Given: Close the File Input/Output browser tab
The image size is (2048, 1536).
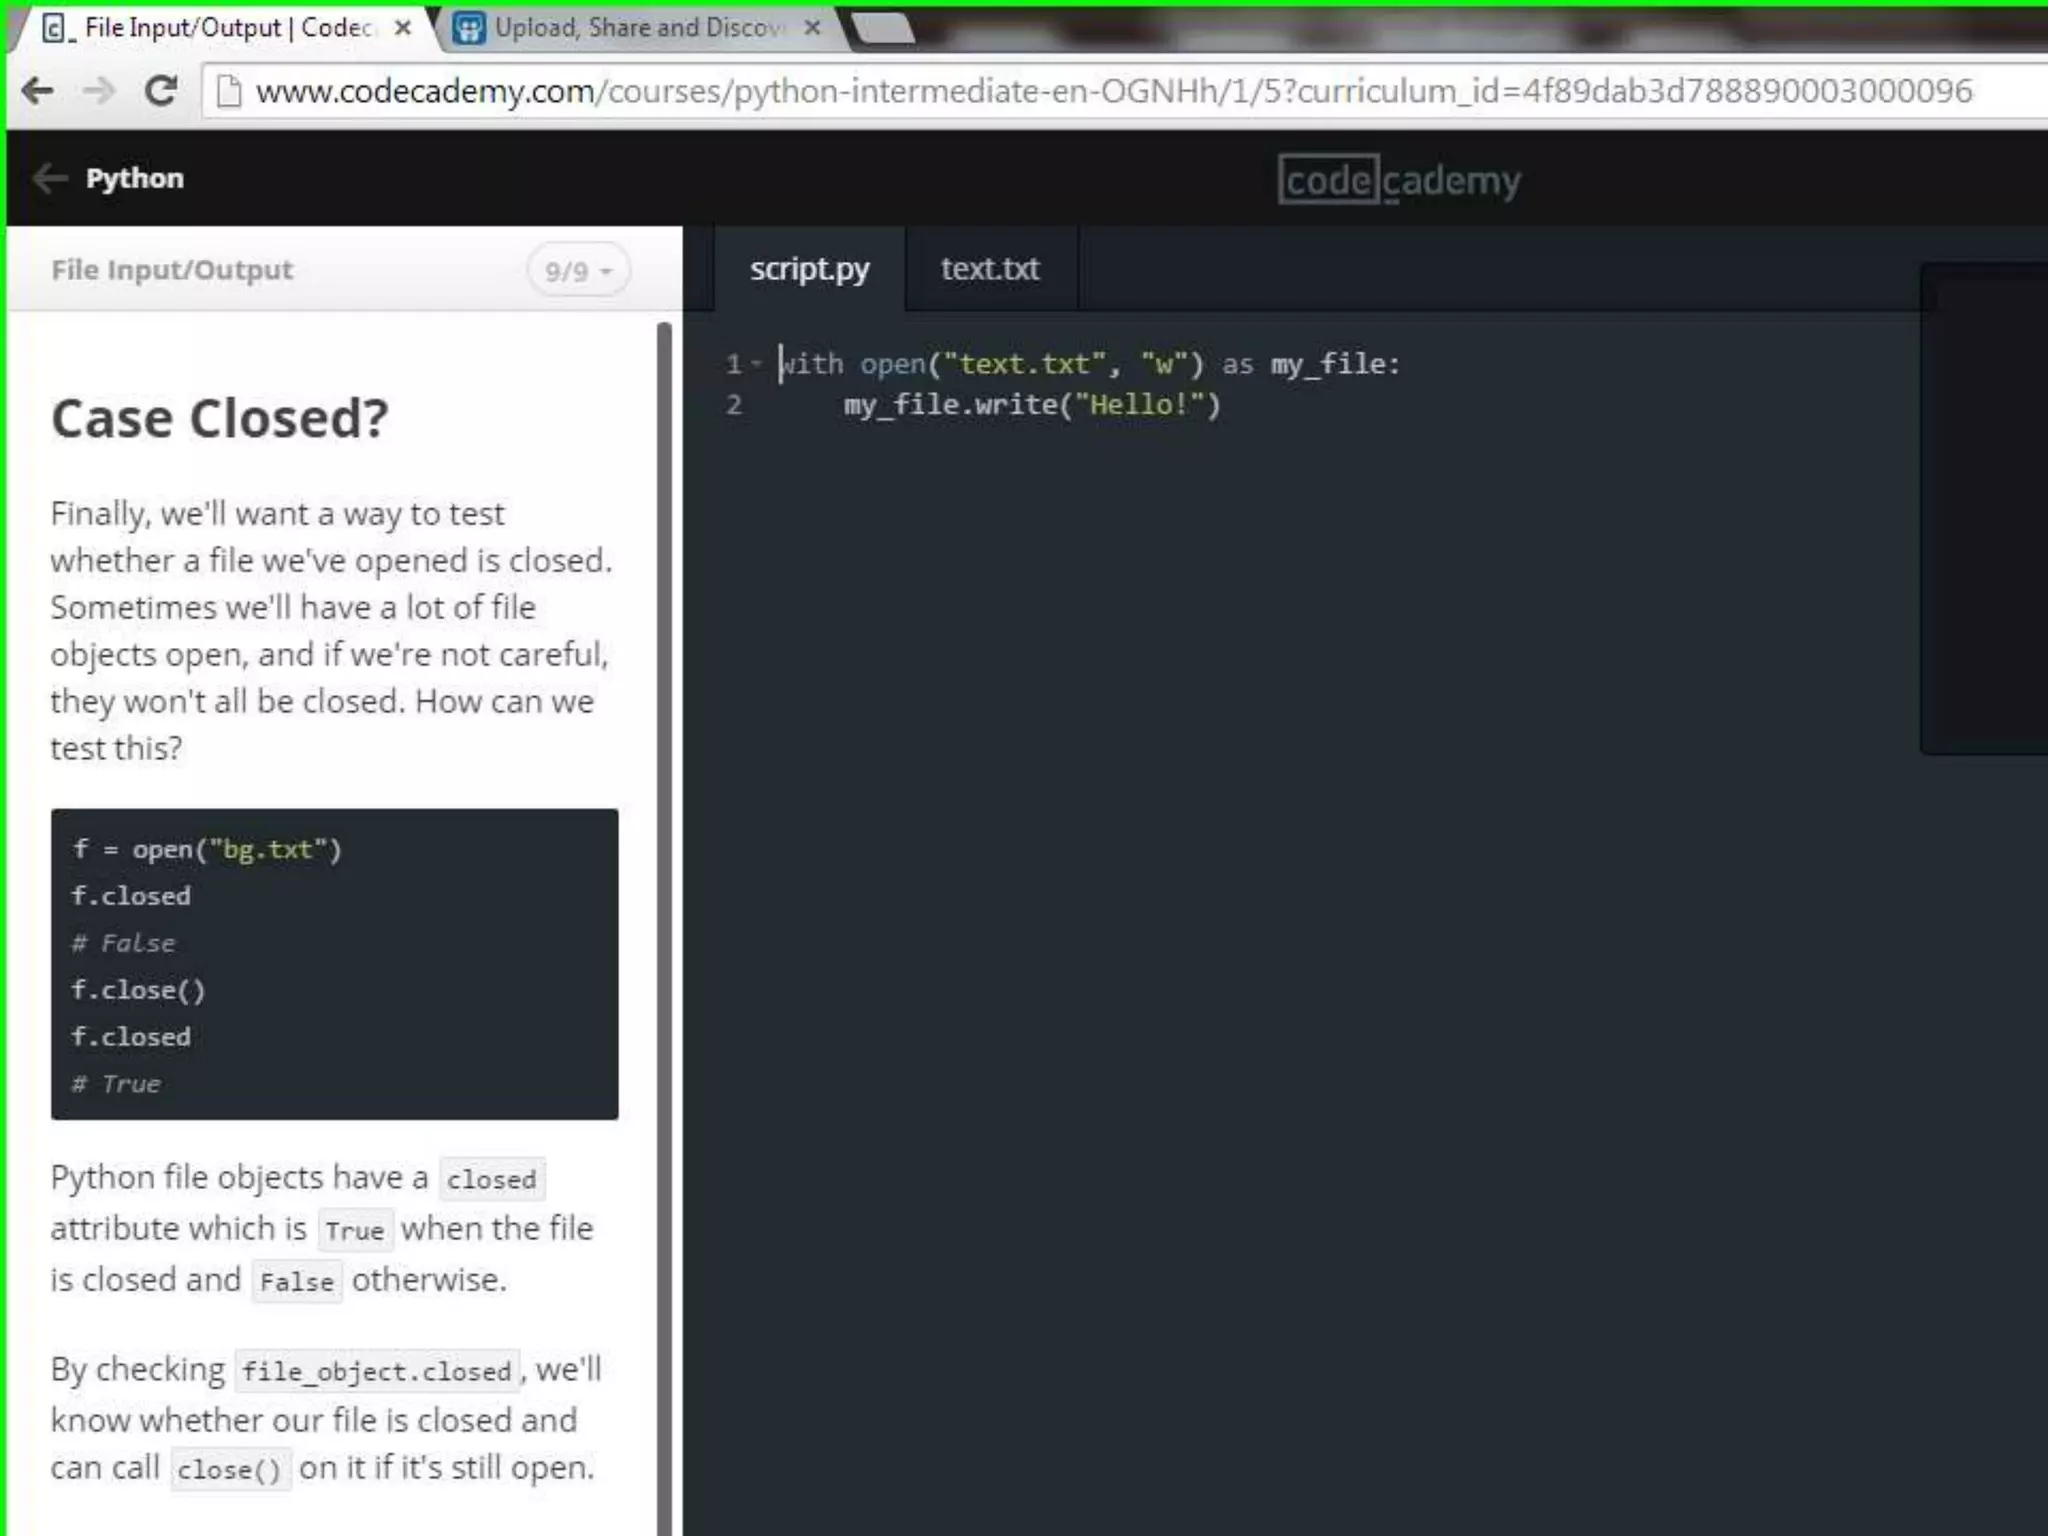Looking at the screenshot, I should (x=403, y=28).
